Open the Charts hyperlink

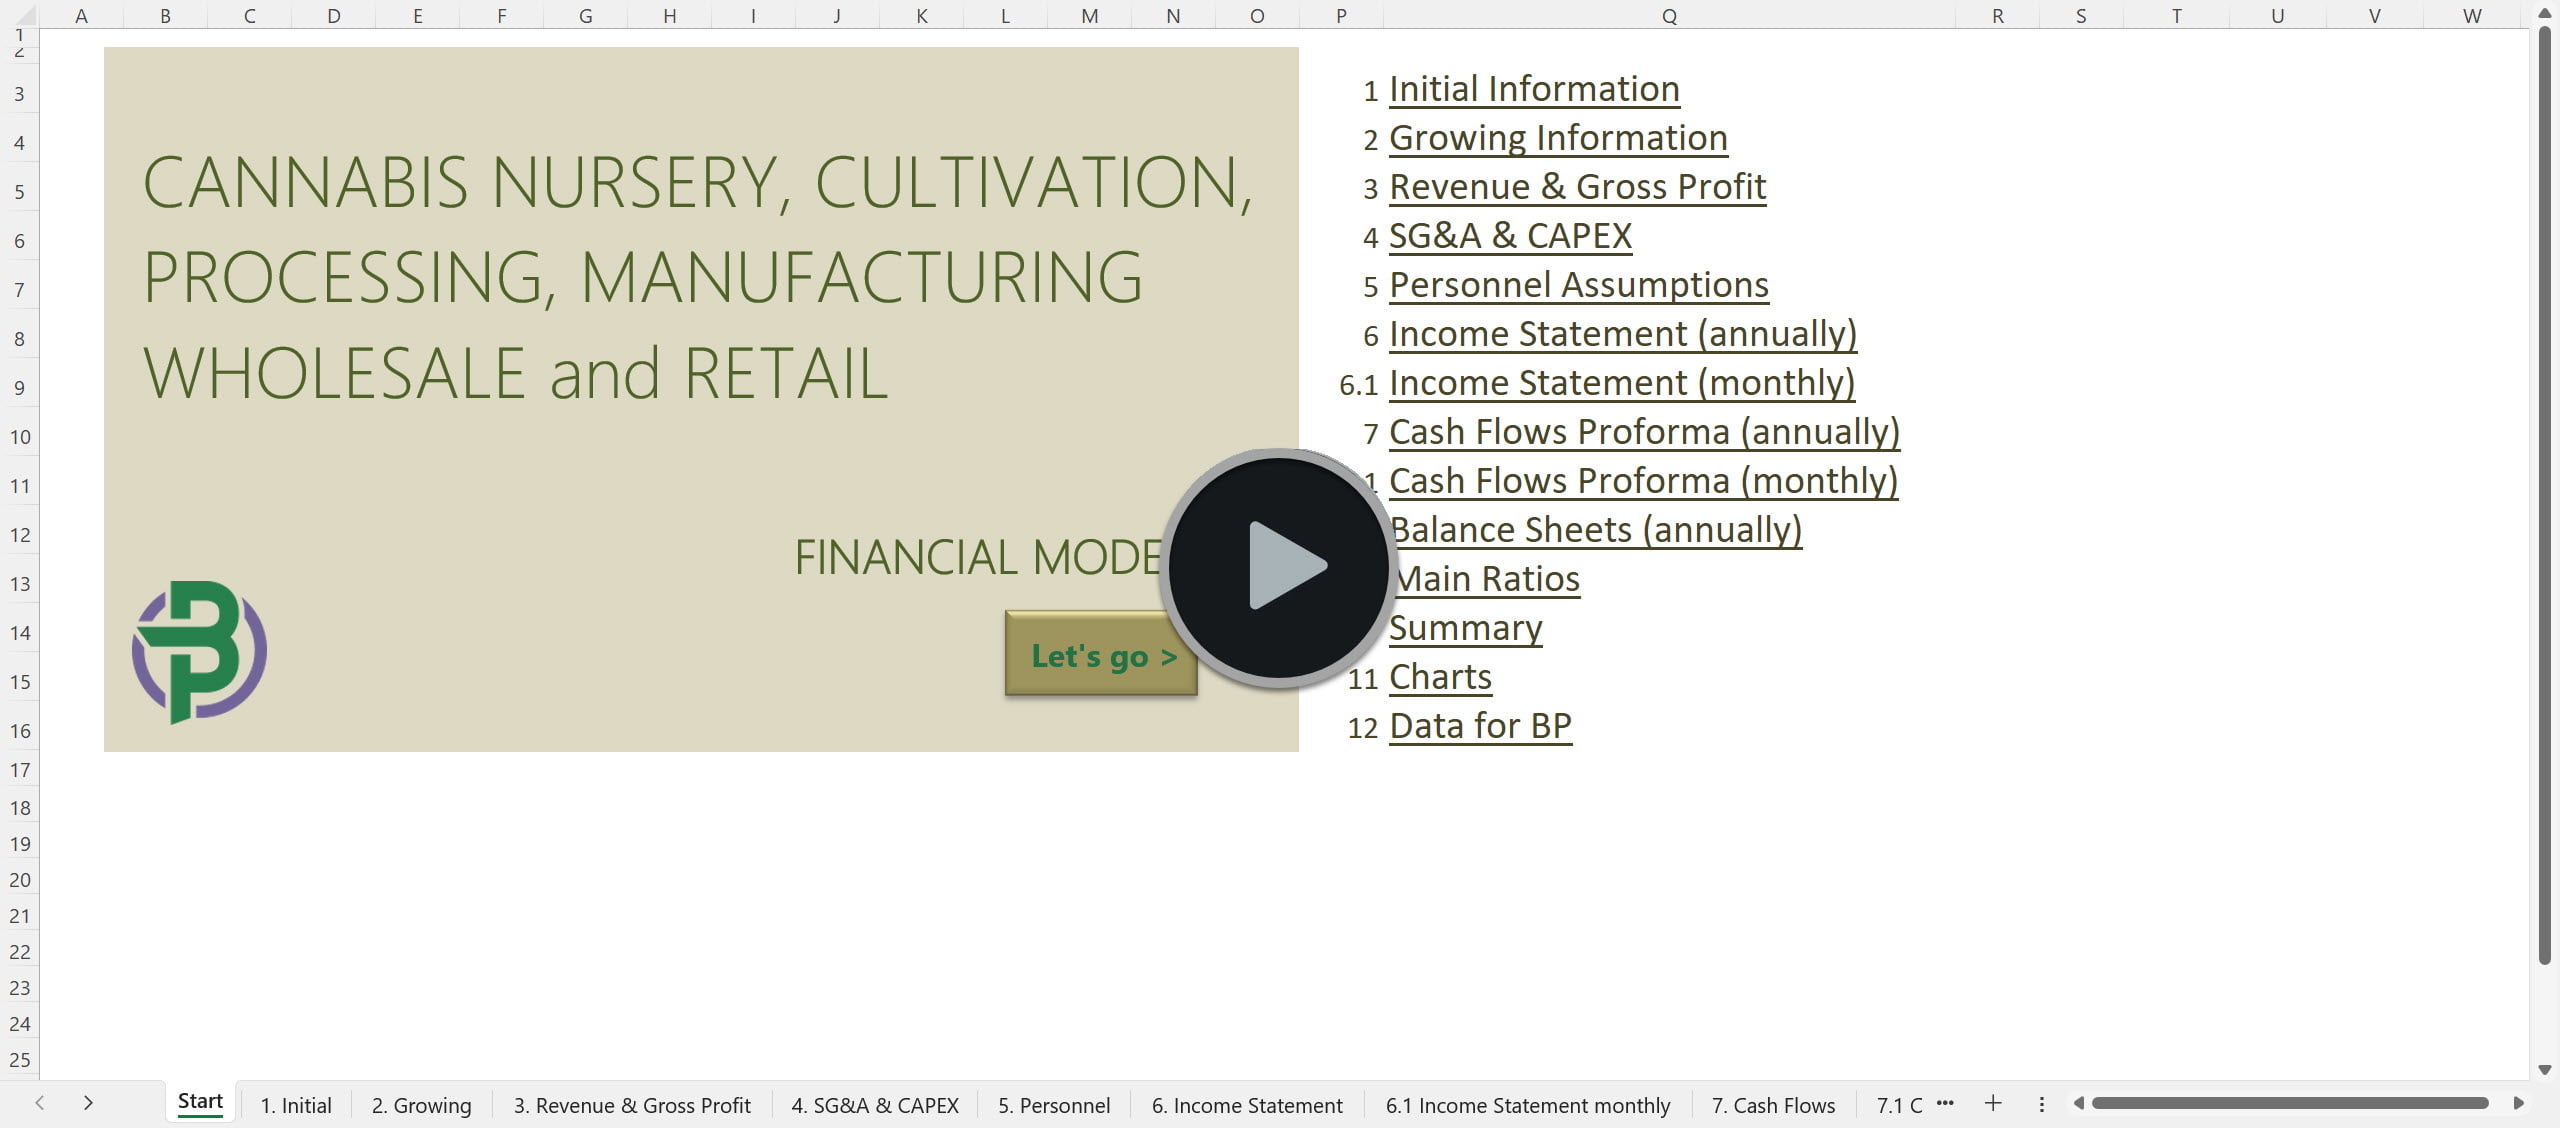click(1440, 676)
